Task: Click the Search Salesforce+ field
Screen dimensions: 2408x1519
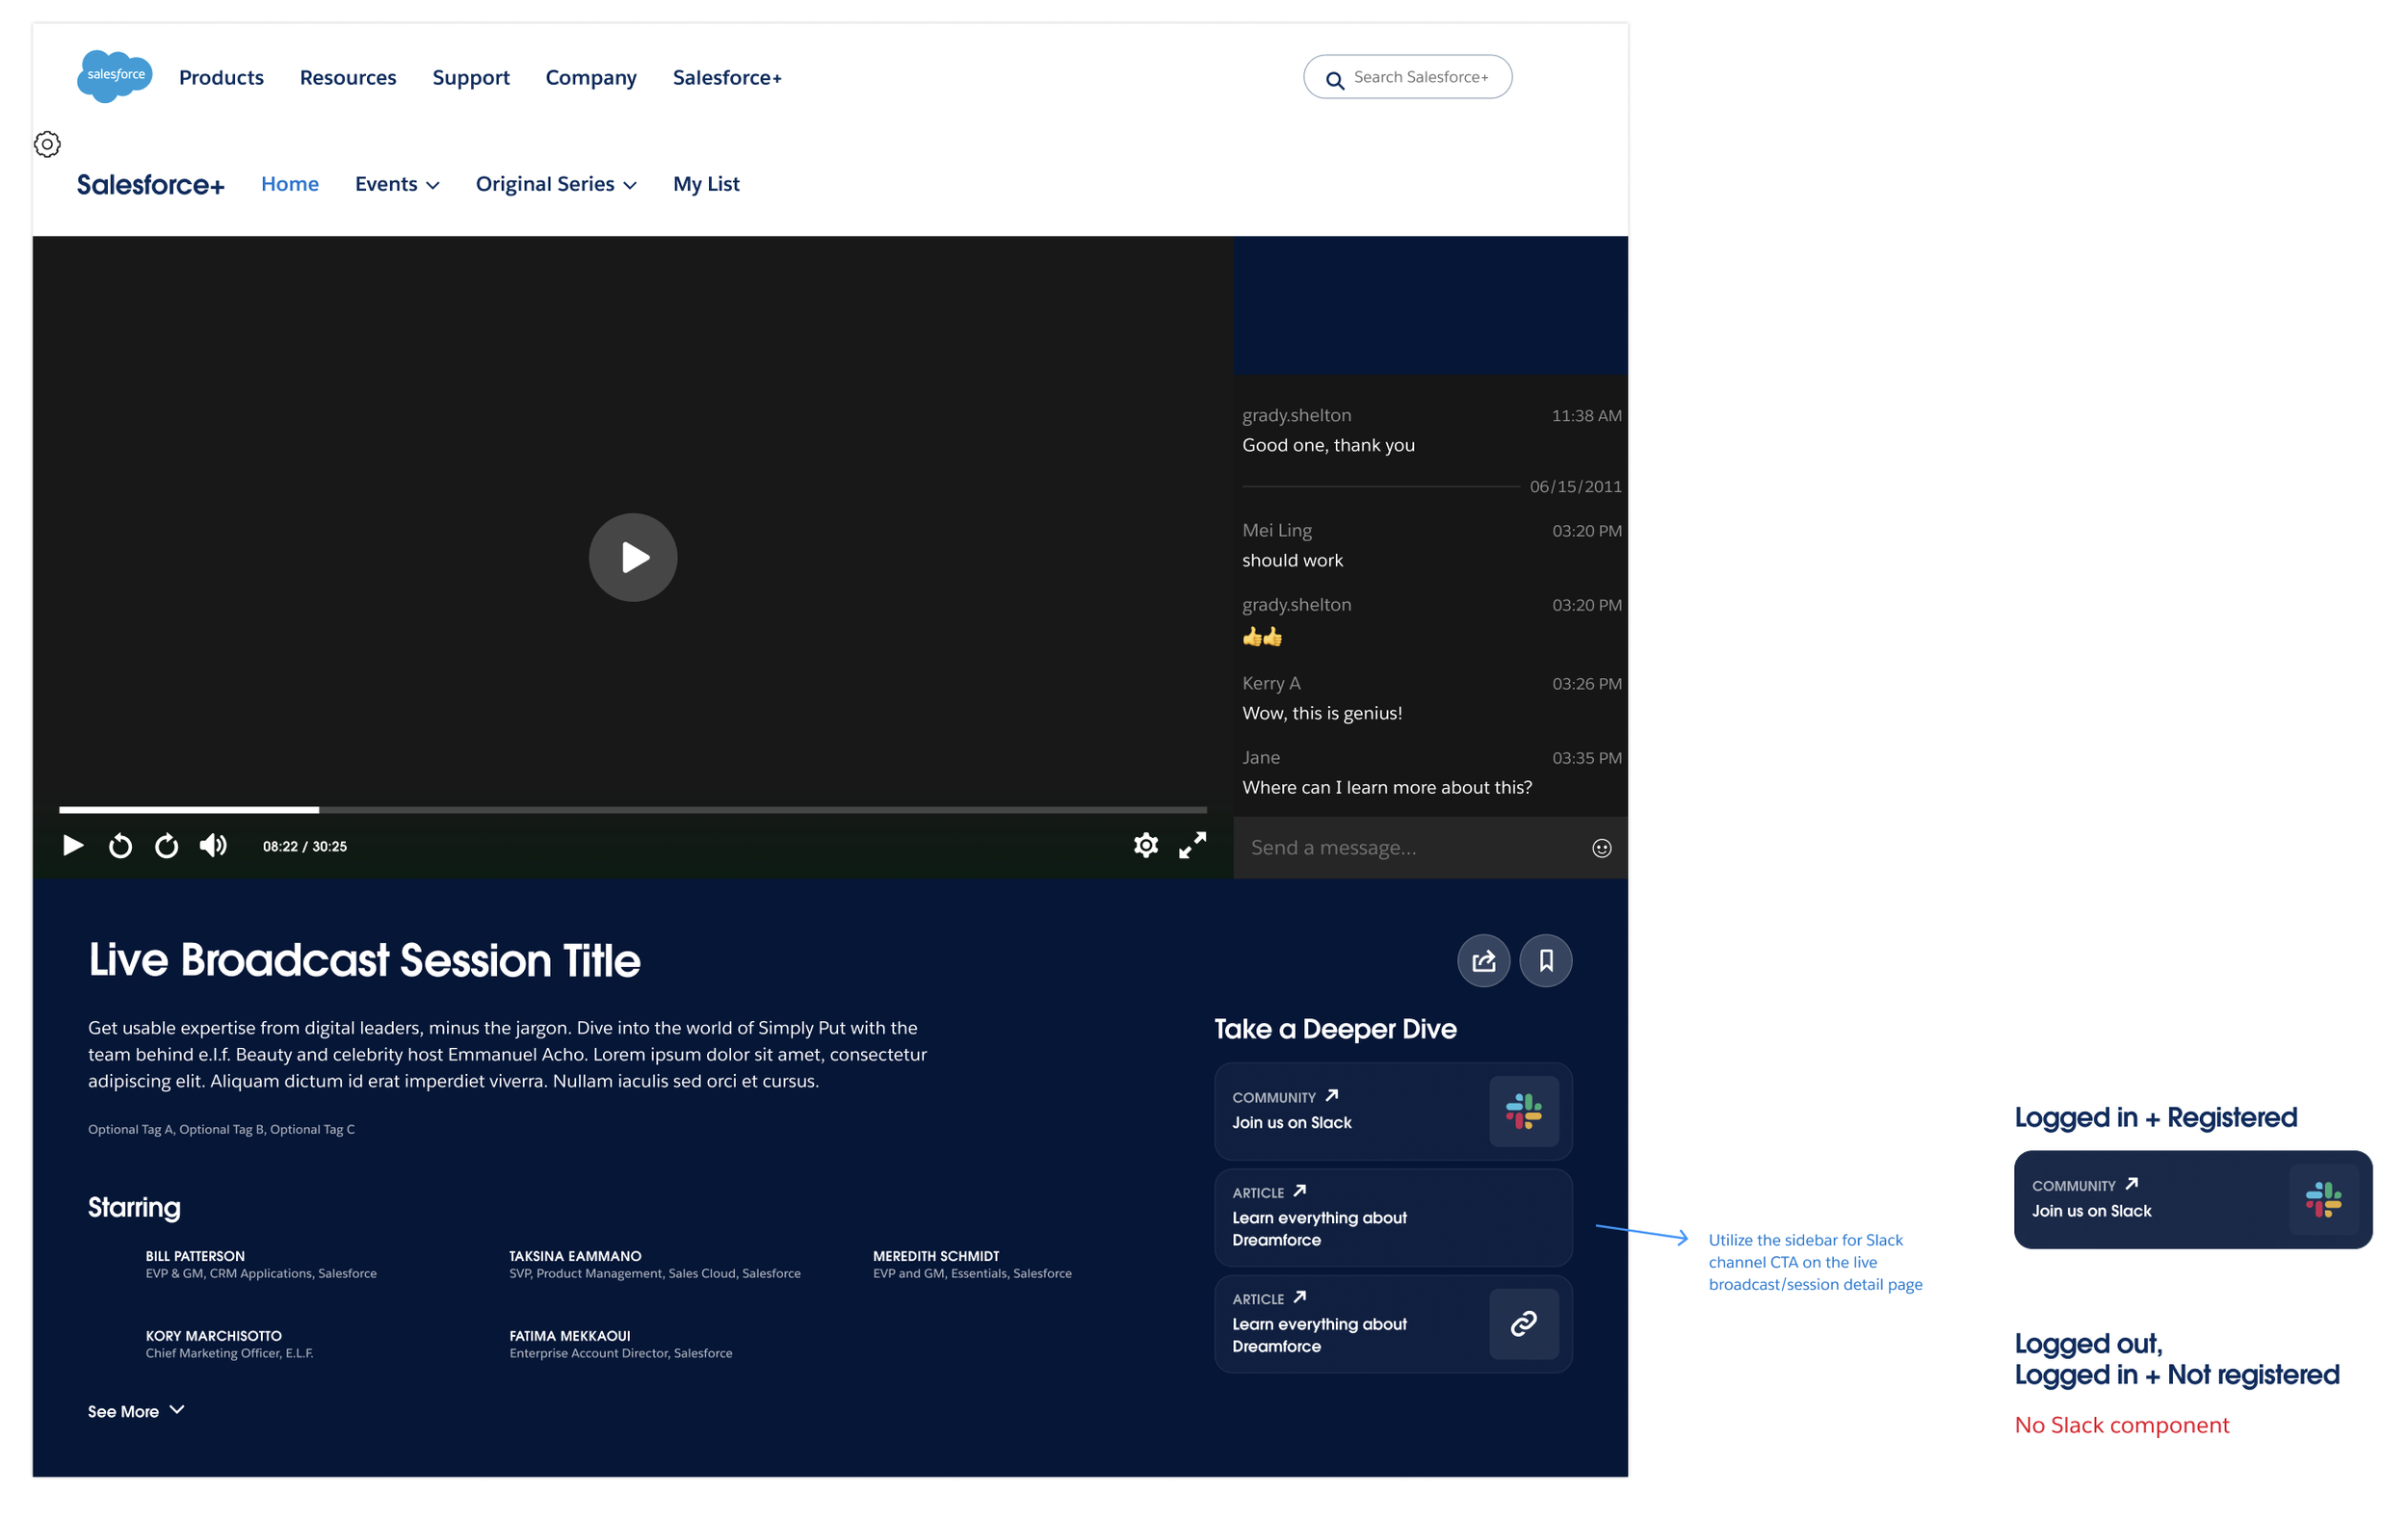Action: pyautogui.click(x=1408, y=77)
